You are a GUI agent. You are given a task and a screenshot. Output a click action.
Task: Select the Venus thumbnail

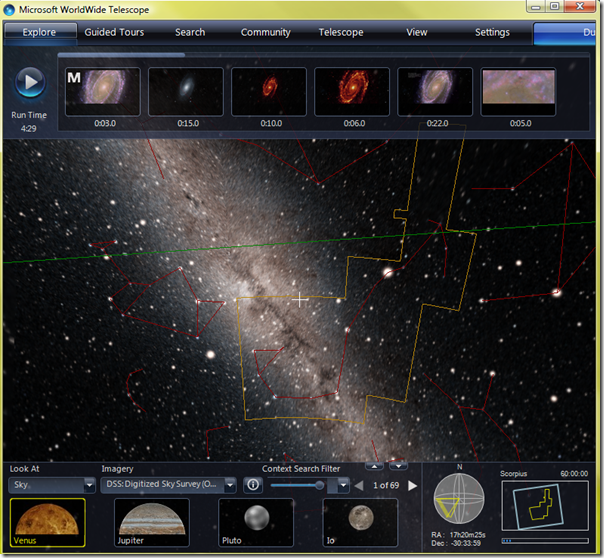tap(48, 523)
